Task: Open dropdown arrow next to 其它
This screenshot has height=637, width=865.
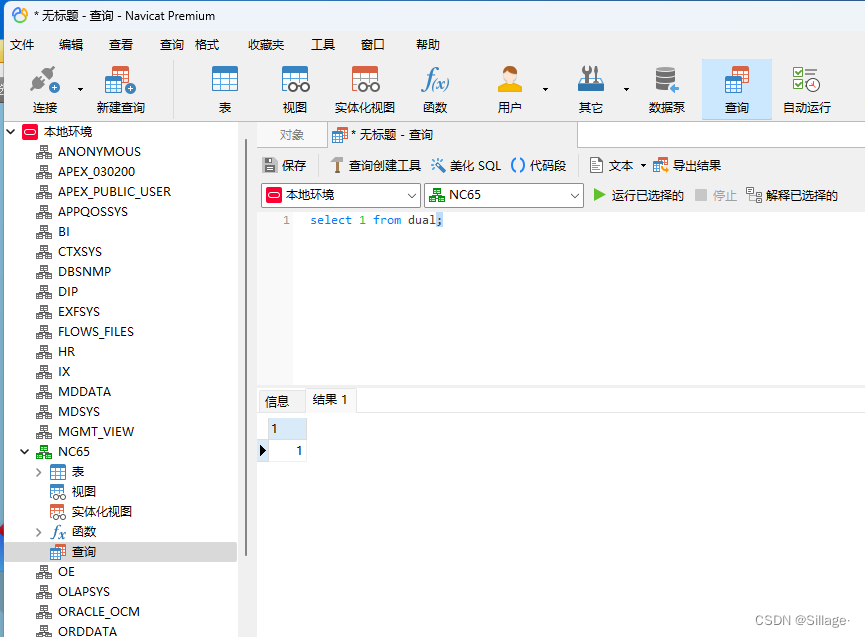Action: click(x=626, y=89)
